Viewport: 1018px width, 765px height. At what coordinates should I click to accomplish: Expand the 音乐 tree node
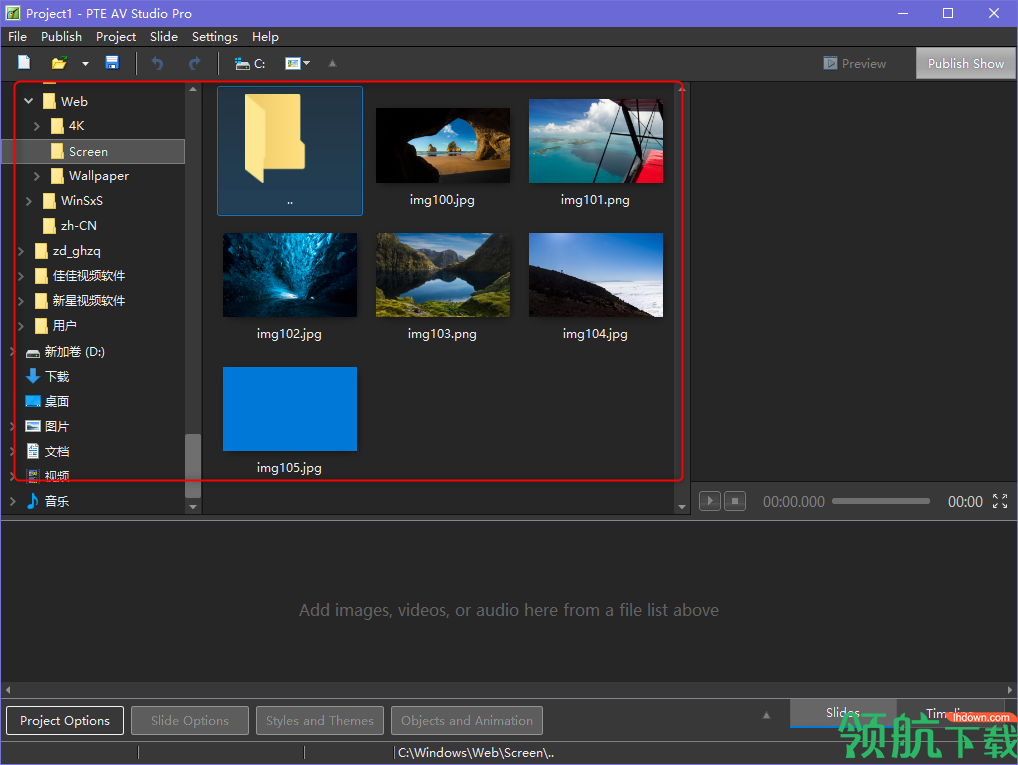click(12, 501)
